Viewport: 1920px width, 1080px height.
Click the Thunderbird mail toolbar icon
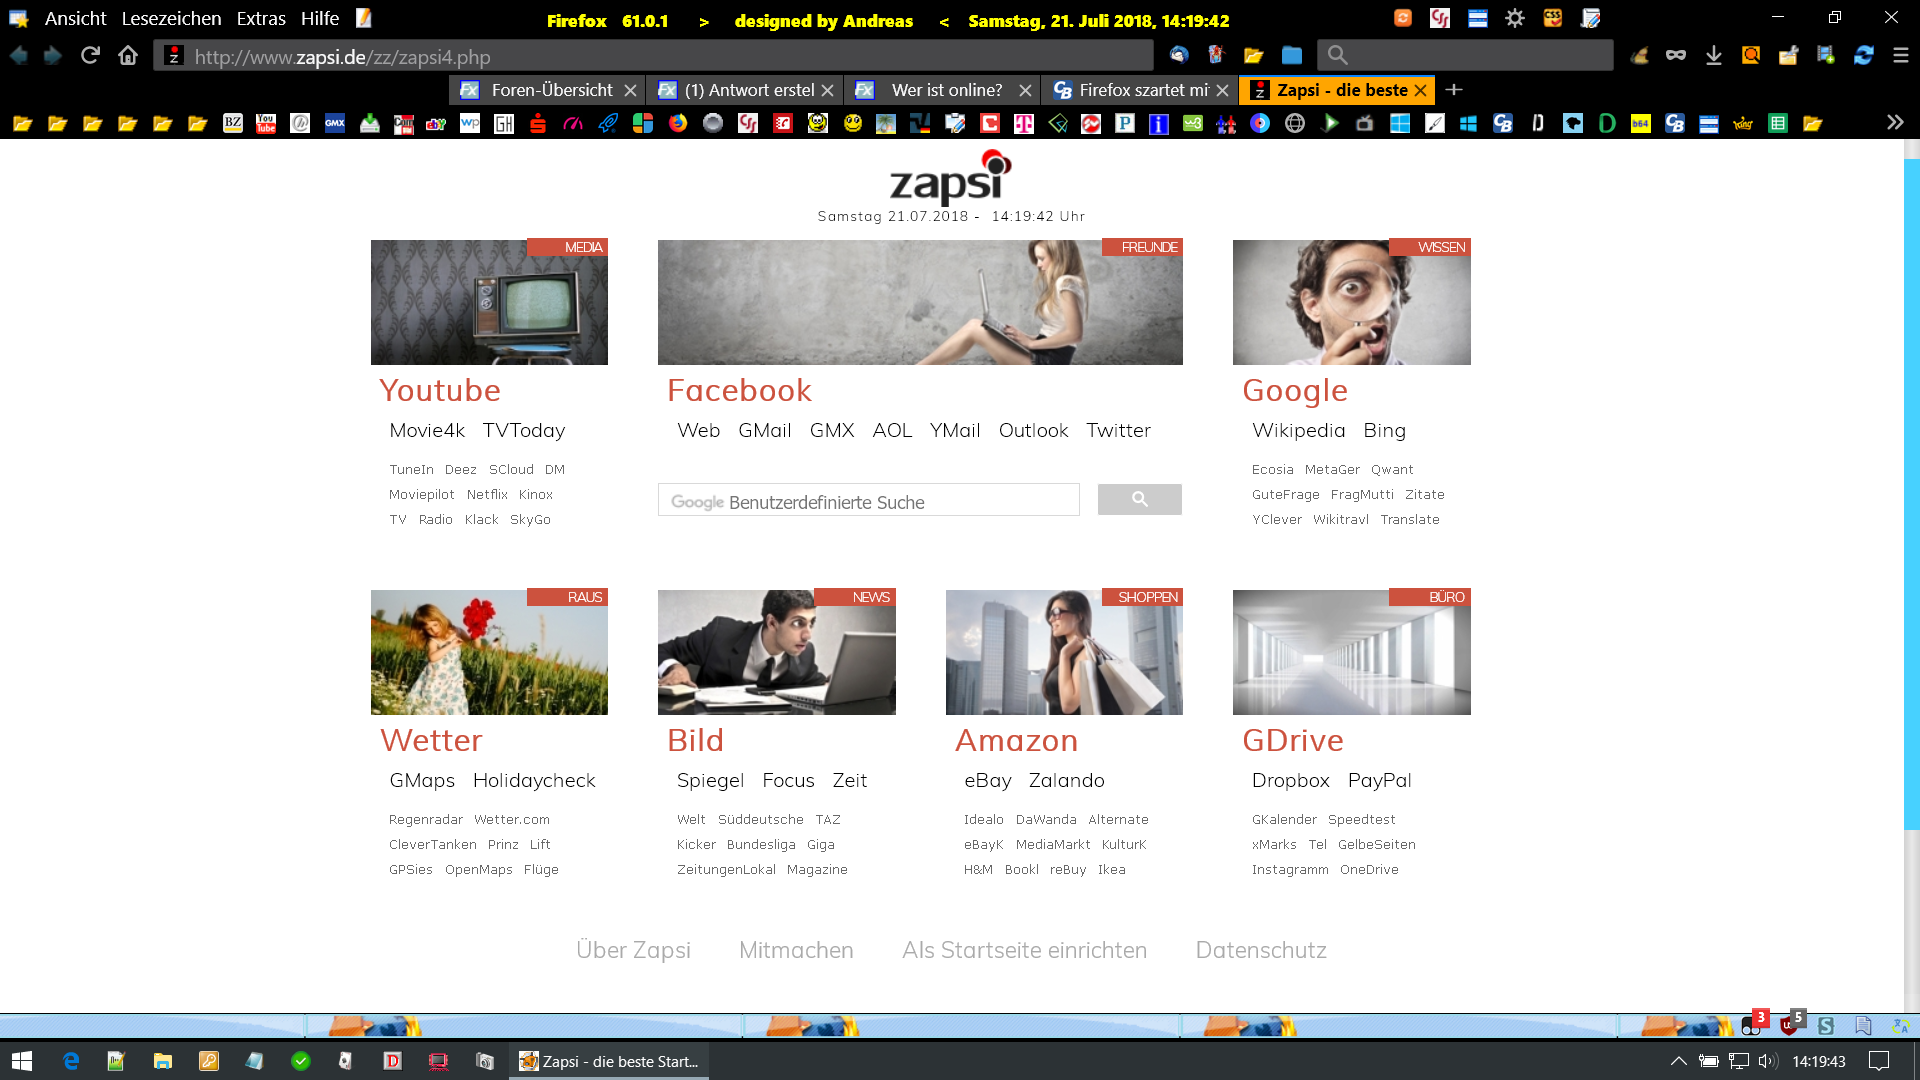tap(1179, 56)
